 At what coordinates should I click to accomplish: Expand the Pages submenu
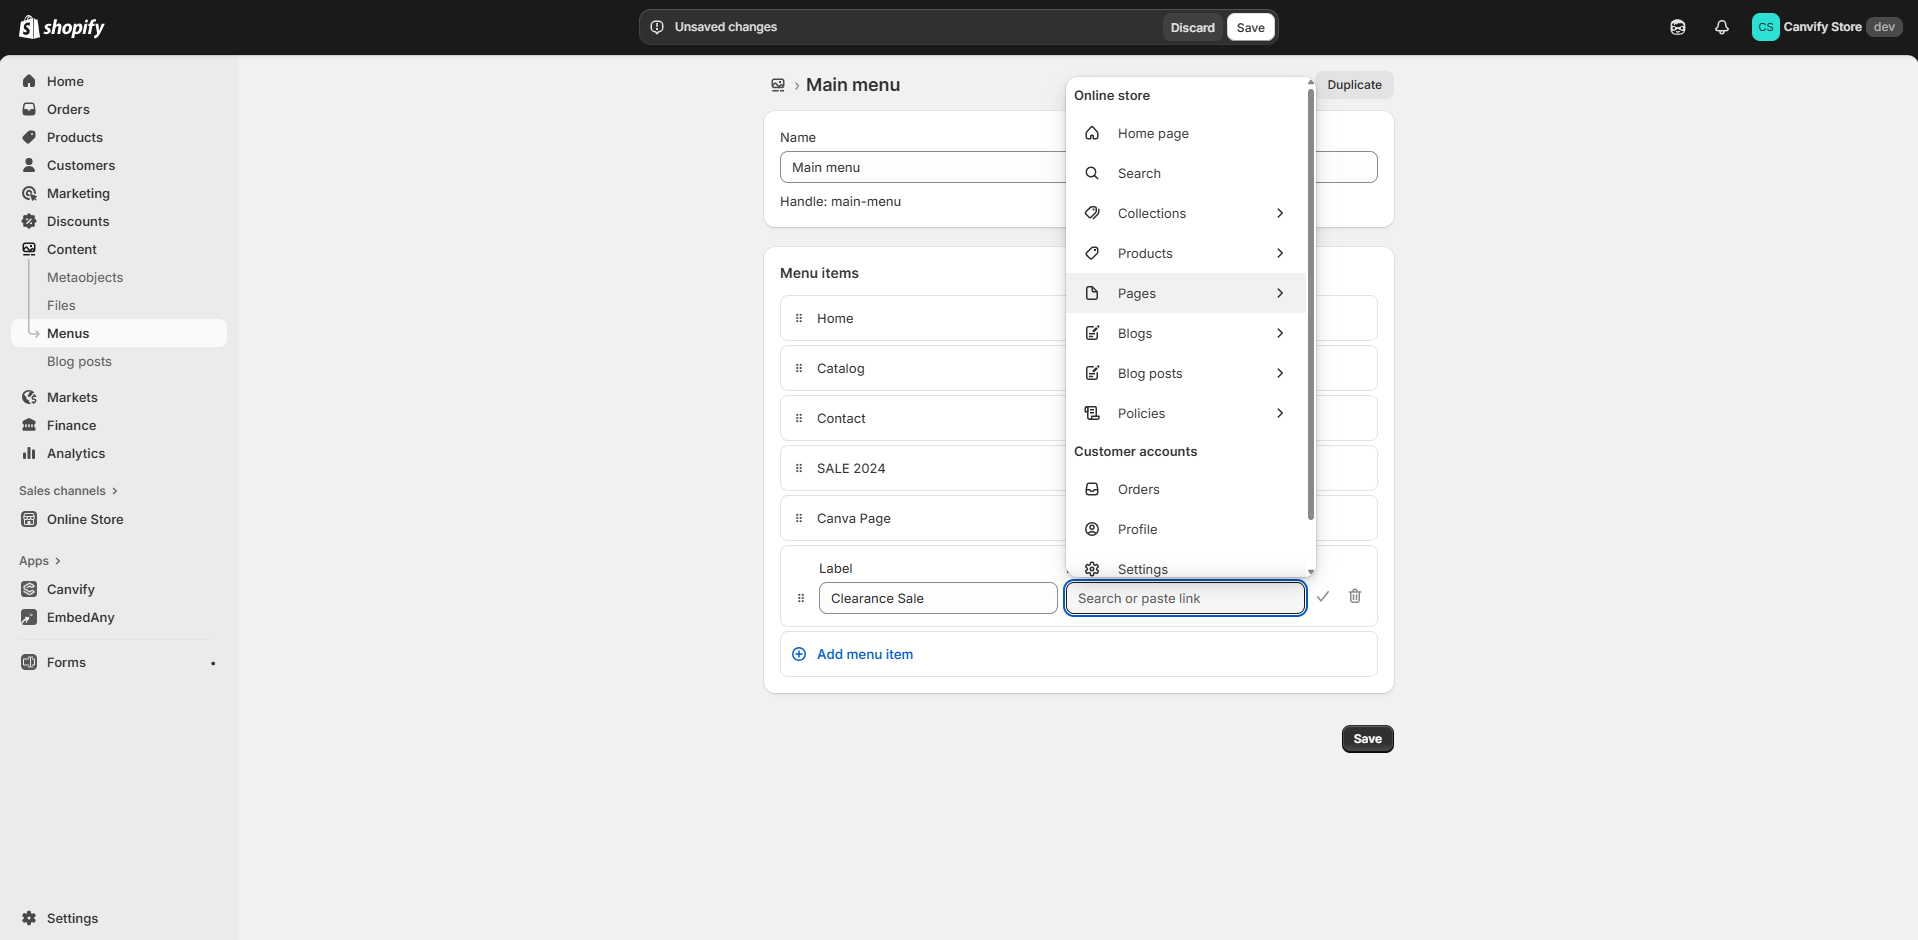(x=1279, y=293)
